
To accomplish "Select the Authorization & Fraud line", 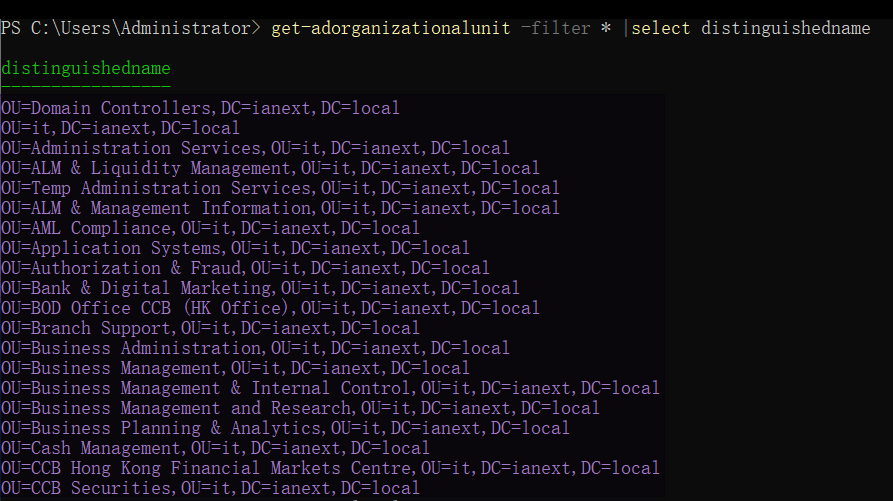I will tap(245, 268).
